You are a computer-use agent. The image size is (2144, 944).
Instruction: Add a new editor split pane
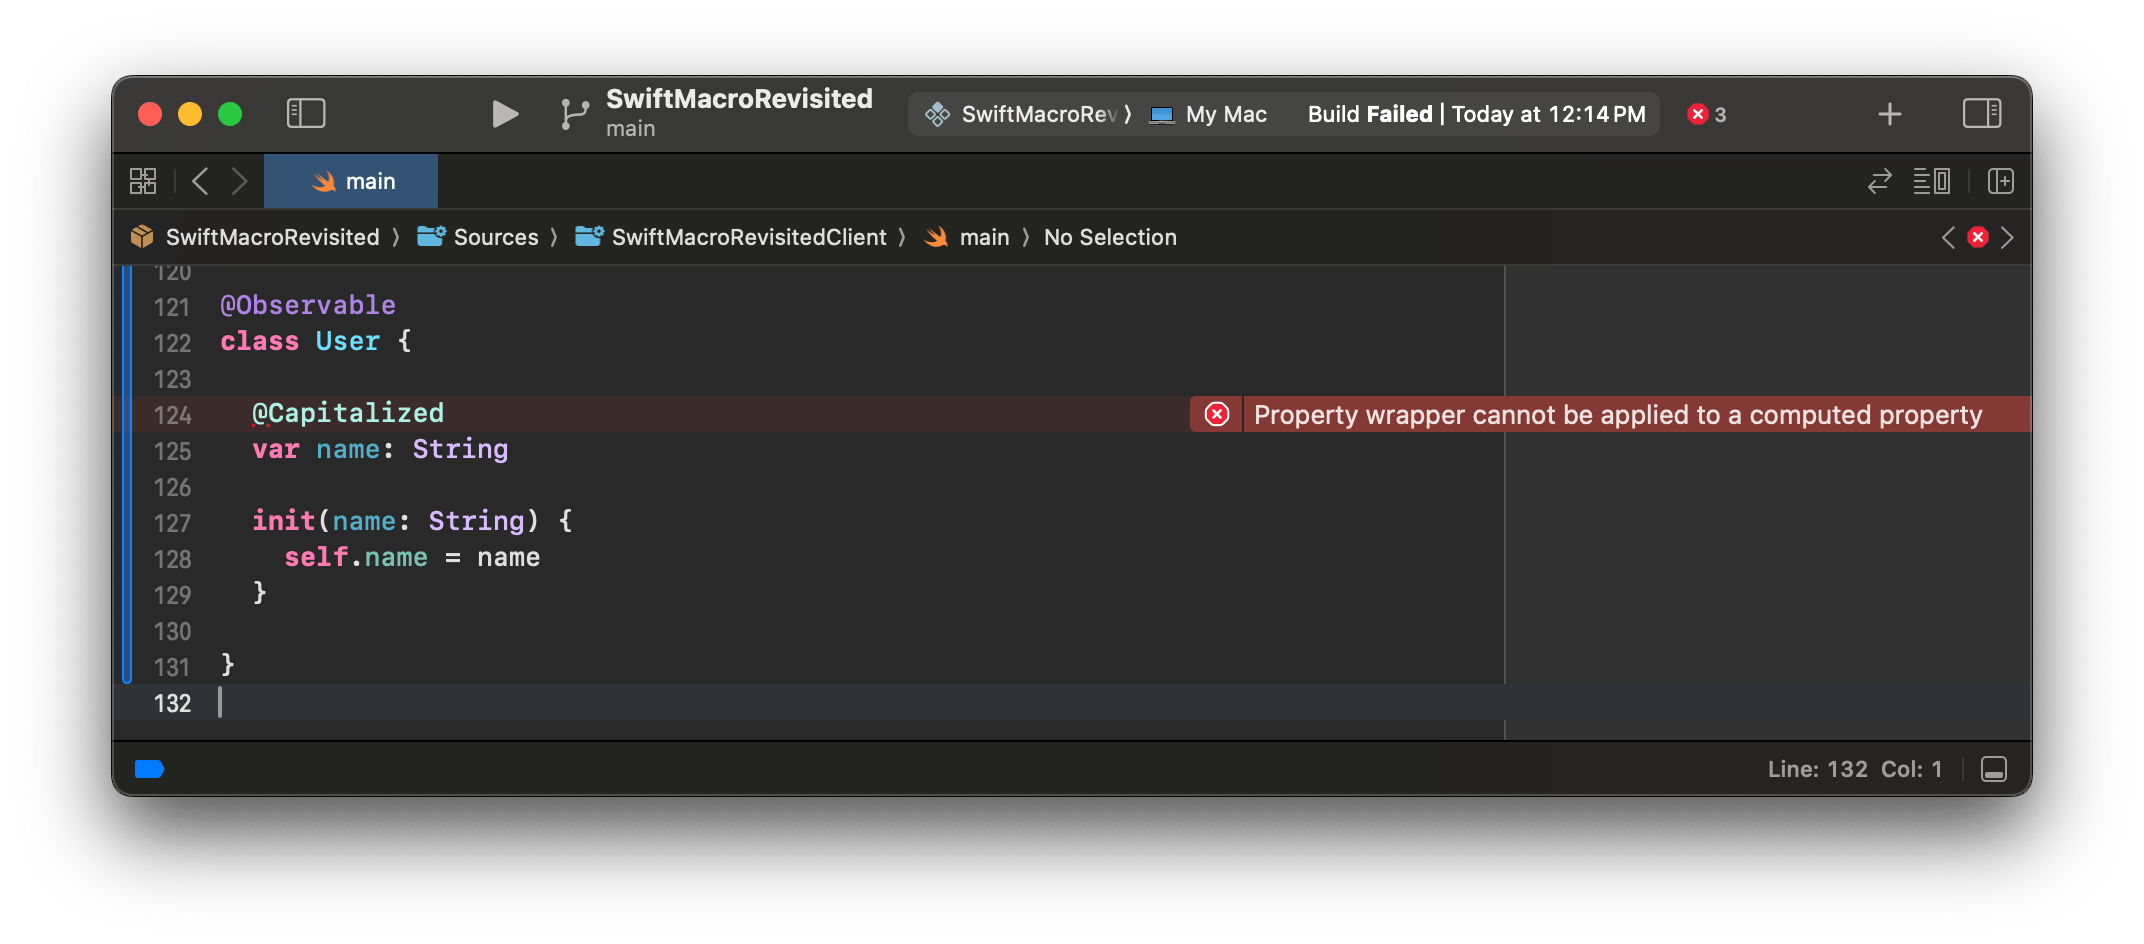[2000, 181]
